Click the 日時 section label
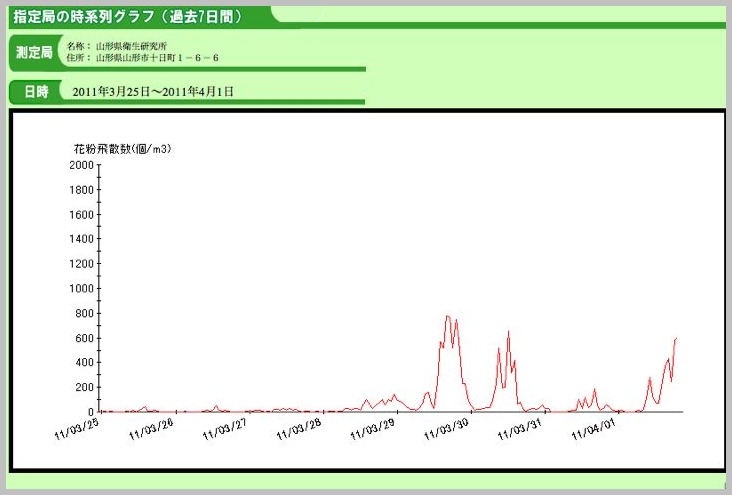 36,92
